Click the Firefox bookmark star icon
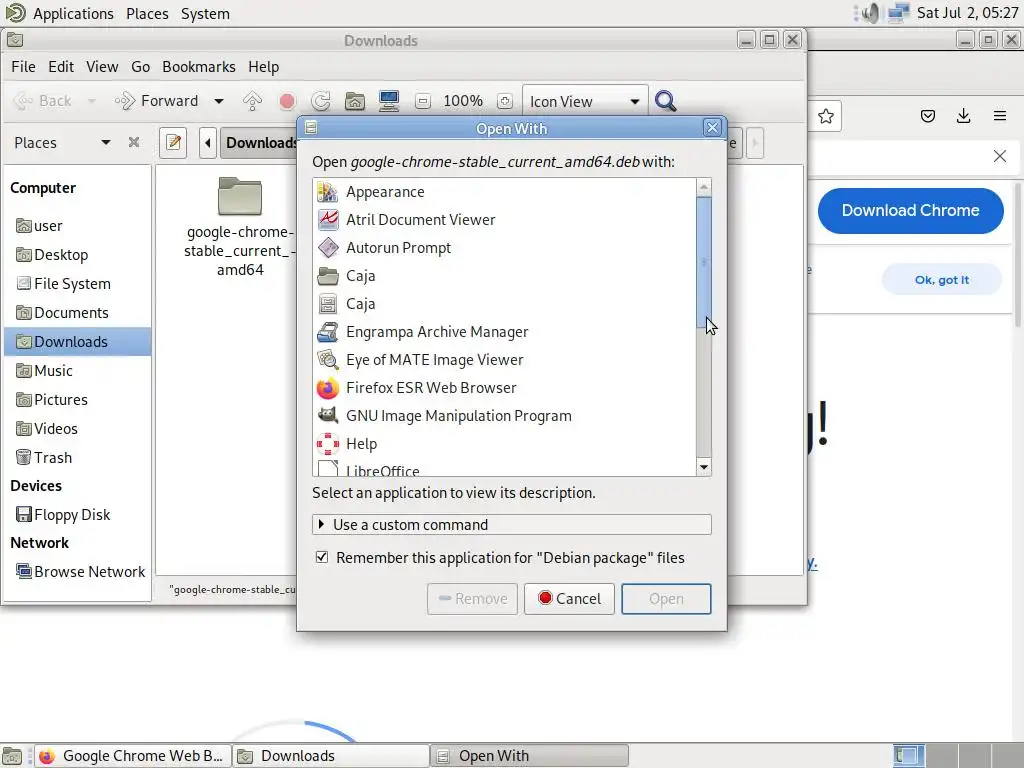 (x=825, y=117)
